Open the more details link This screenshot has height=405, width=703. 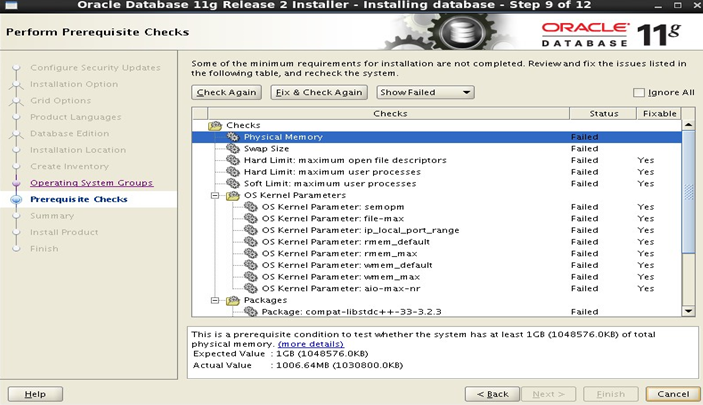tap(311, 344)
